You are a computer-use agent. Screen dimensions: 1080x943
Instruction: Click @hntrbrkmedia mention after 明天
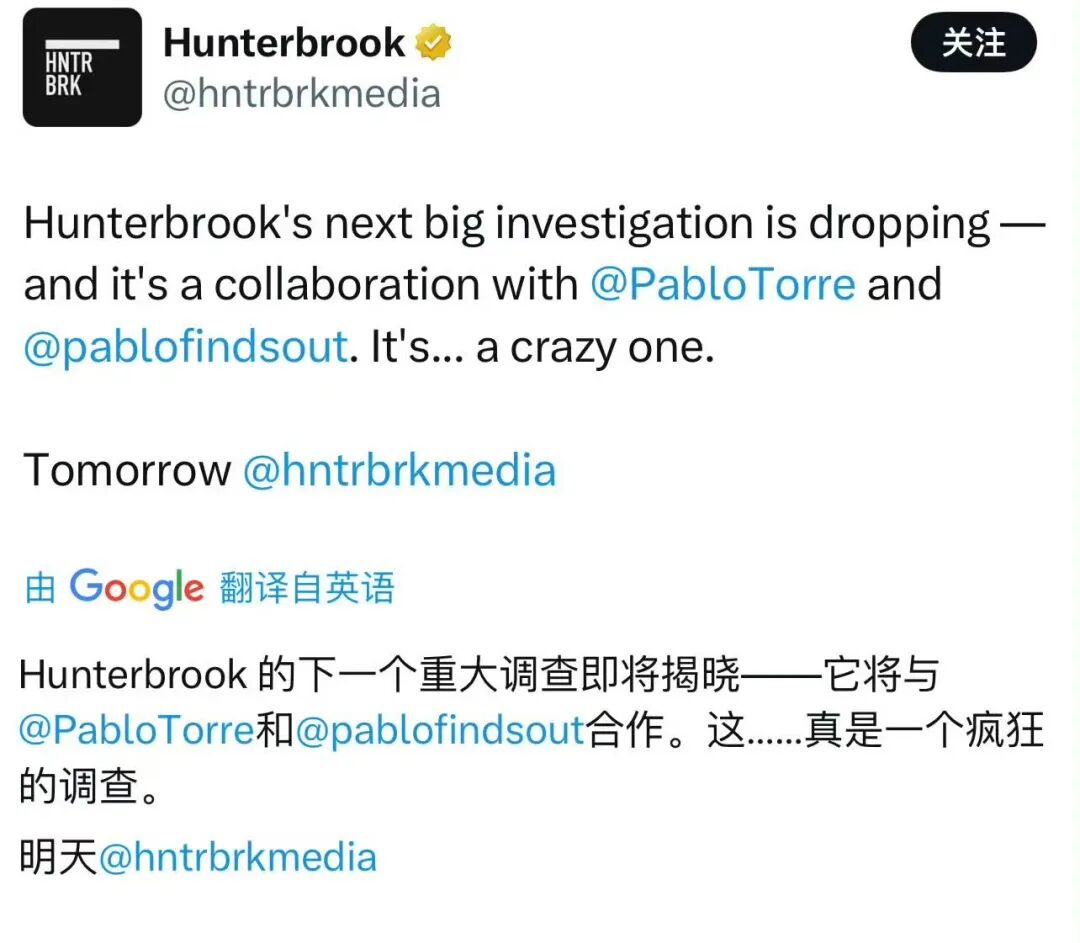coord(238,857)
